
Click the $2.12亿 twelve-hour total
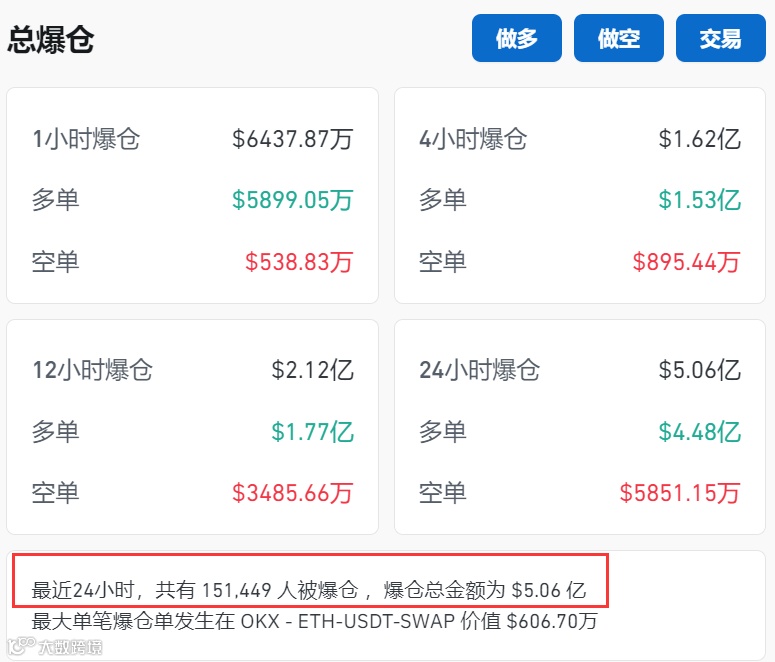pyautogui.click(x=312, y=370)
